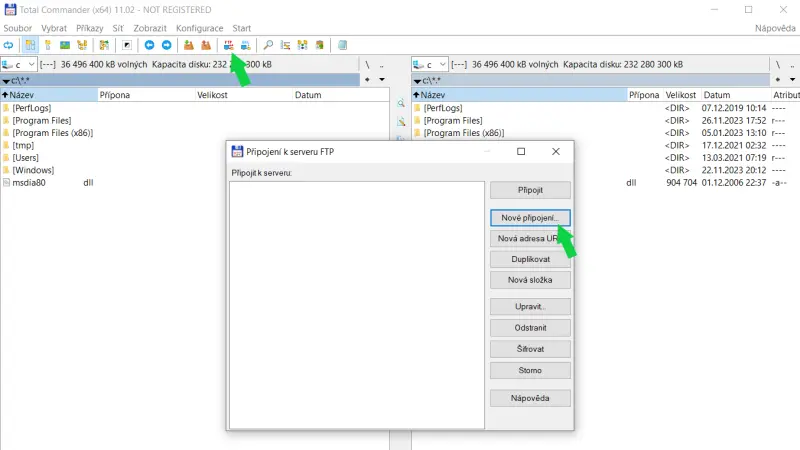This screenshot has height=450, width=800.
Task: Sort left panel by Přípona column
Action: pos(146,95)
